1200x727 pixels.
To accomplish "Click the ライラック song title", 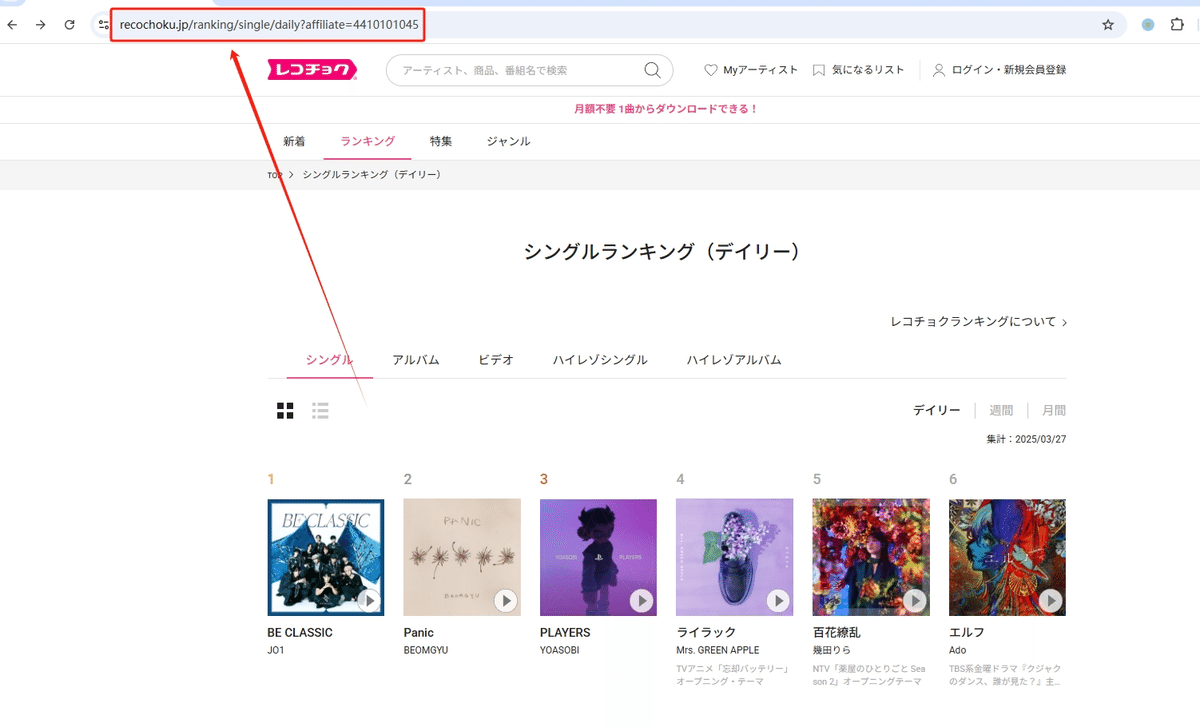I will click(706, 632).
